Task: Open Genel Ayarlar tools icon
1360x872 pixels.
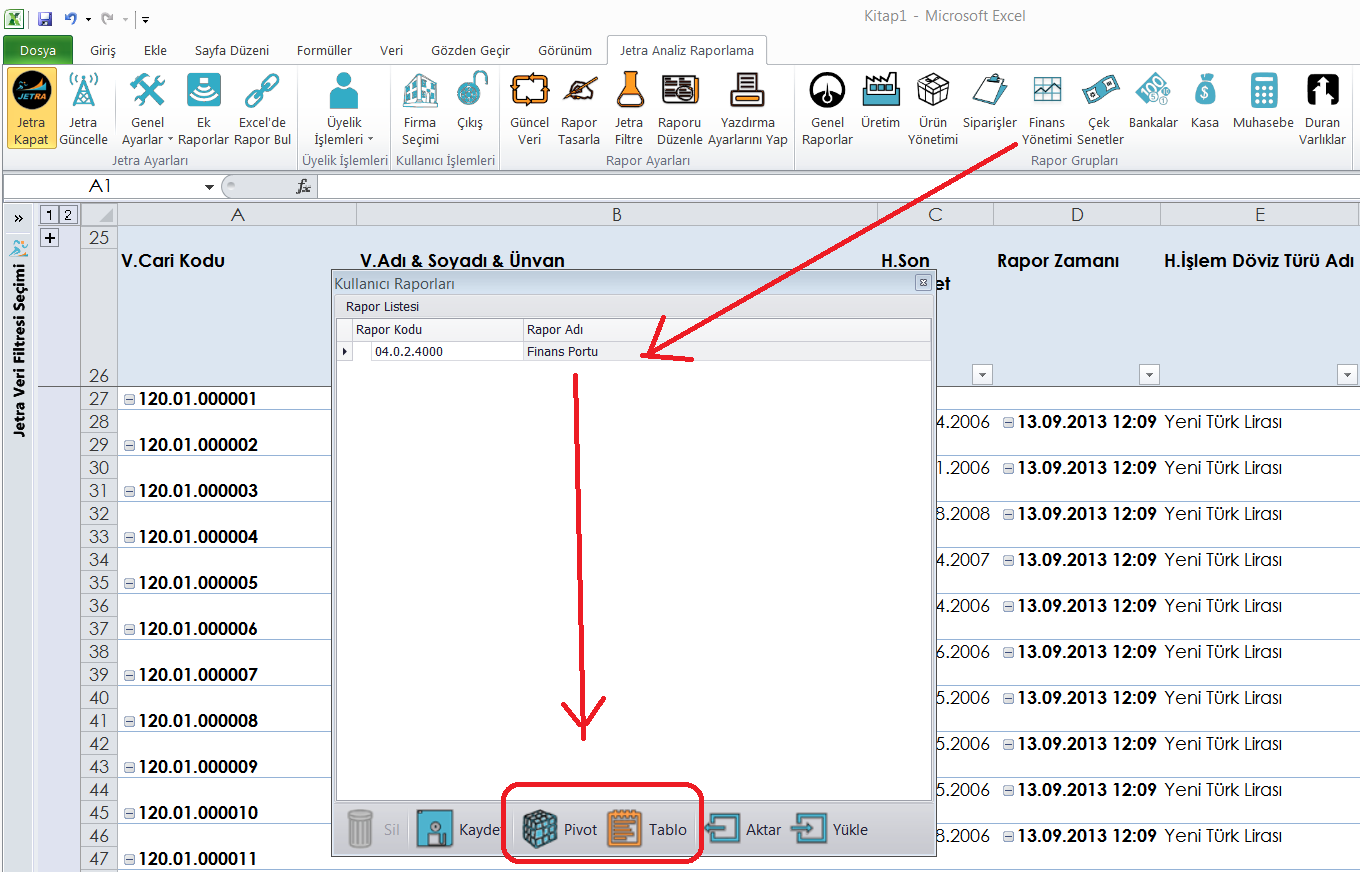Action: click(x=148, y=92)
